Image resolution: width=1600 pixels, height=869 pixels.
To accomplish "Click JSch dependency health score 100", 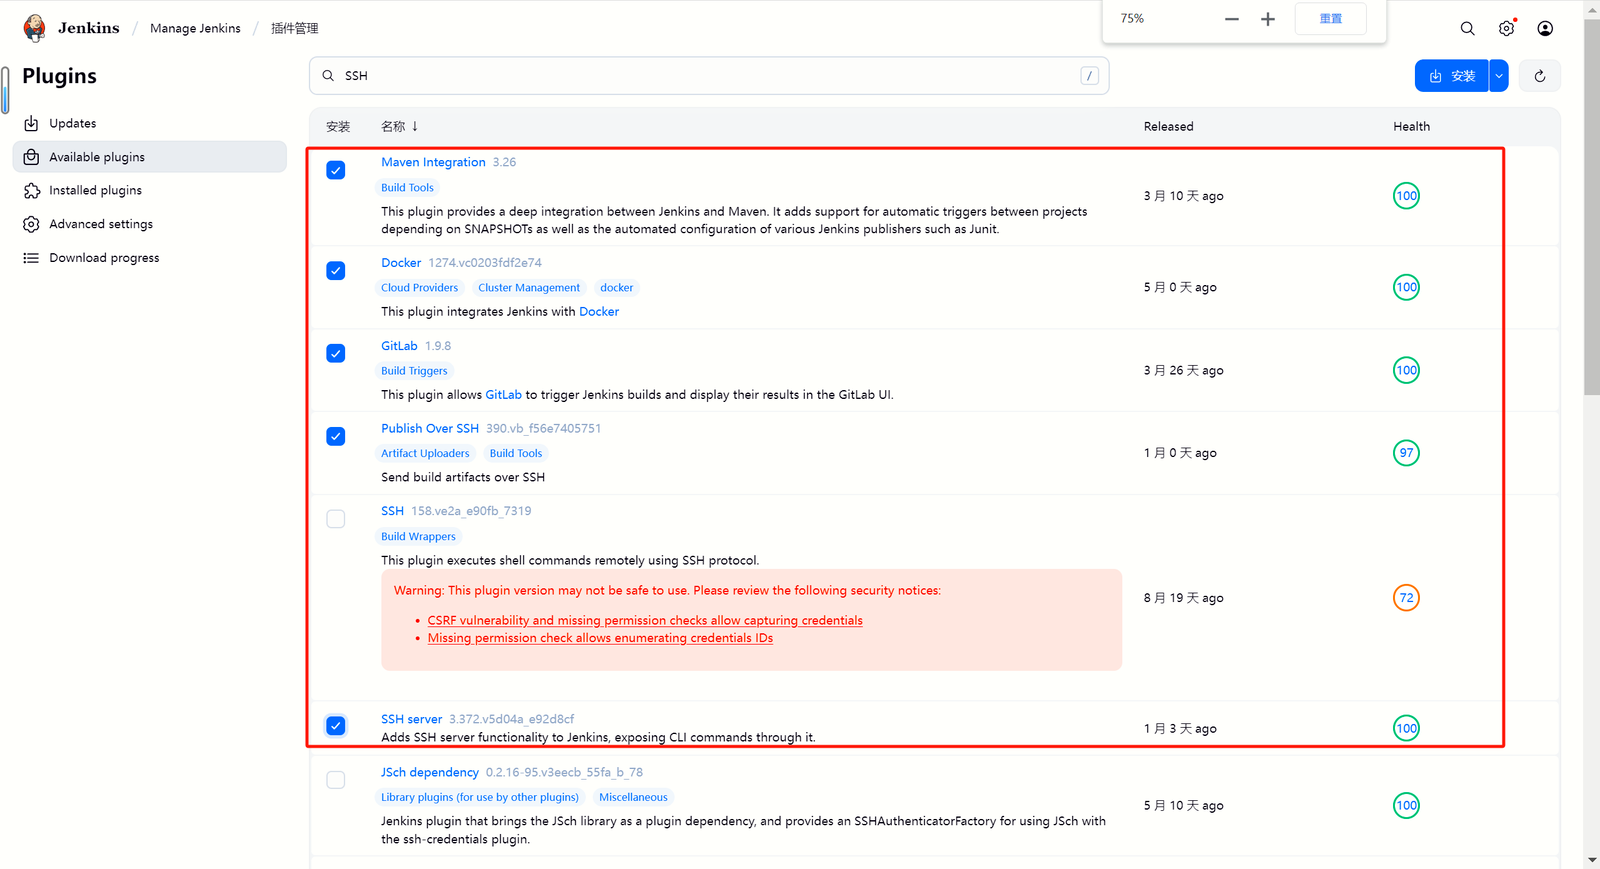I will 1406,805.
